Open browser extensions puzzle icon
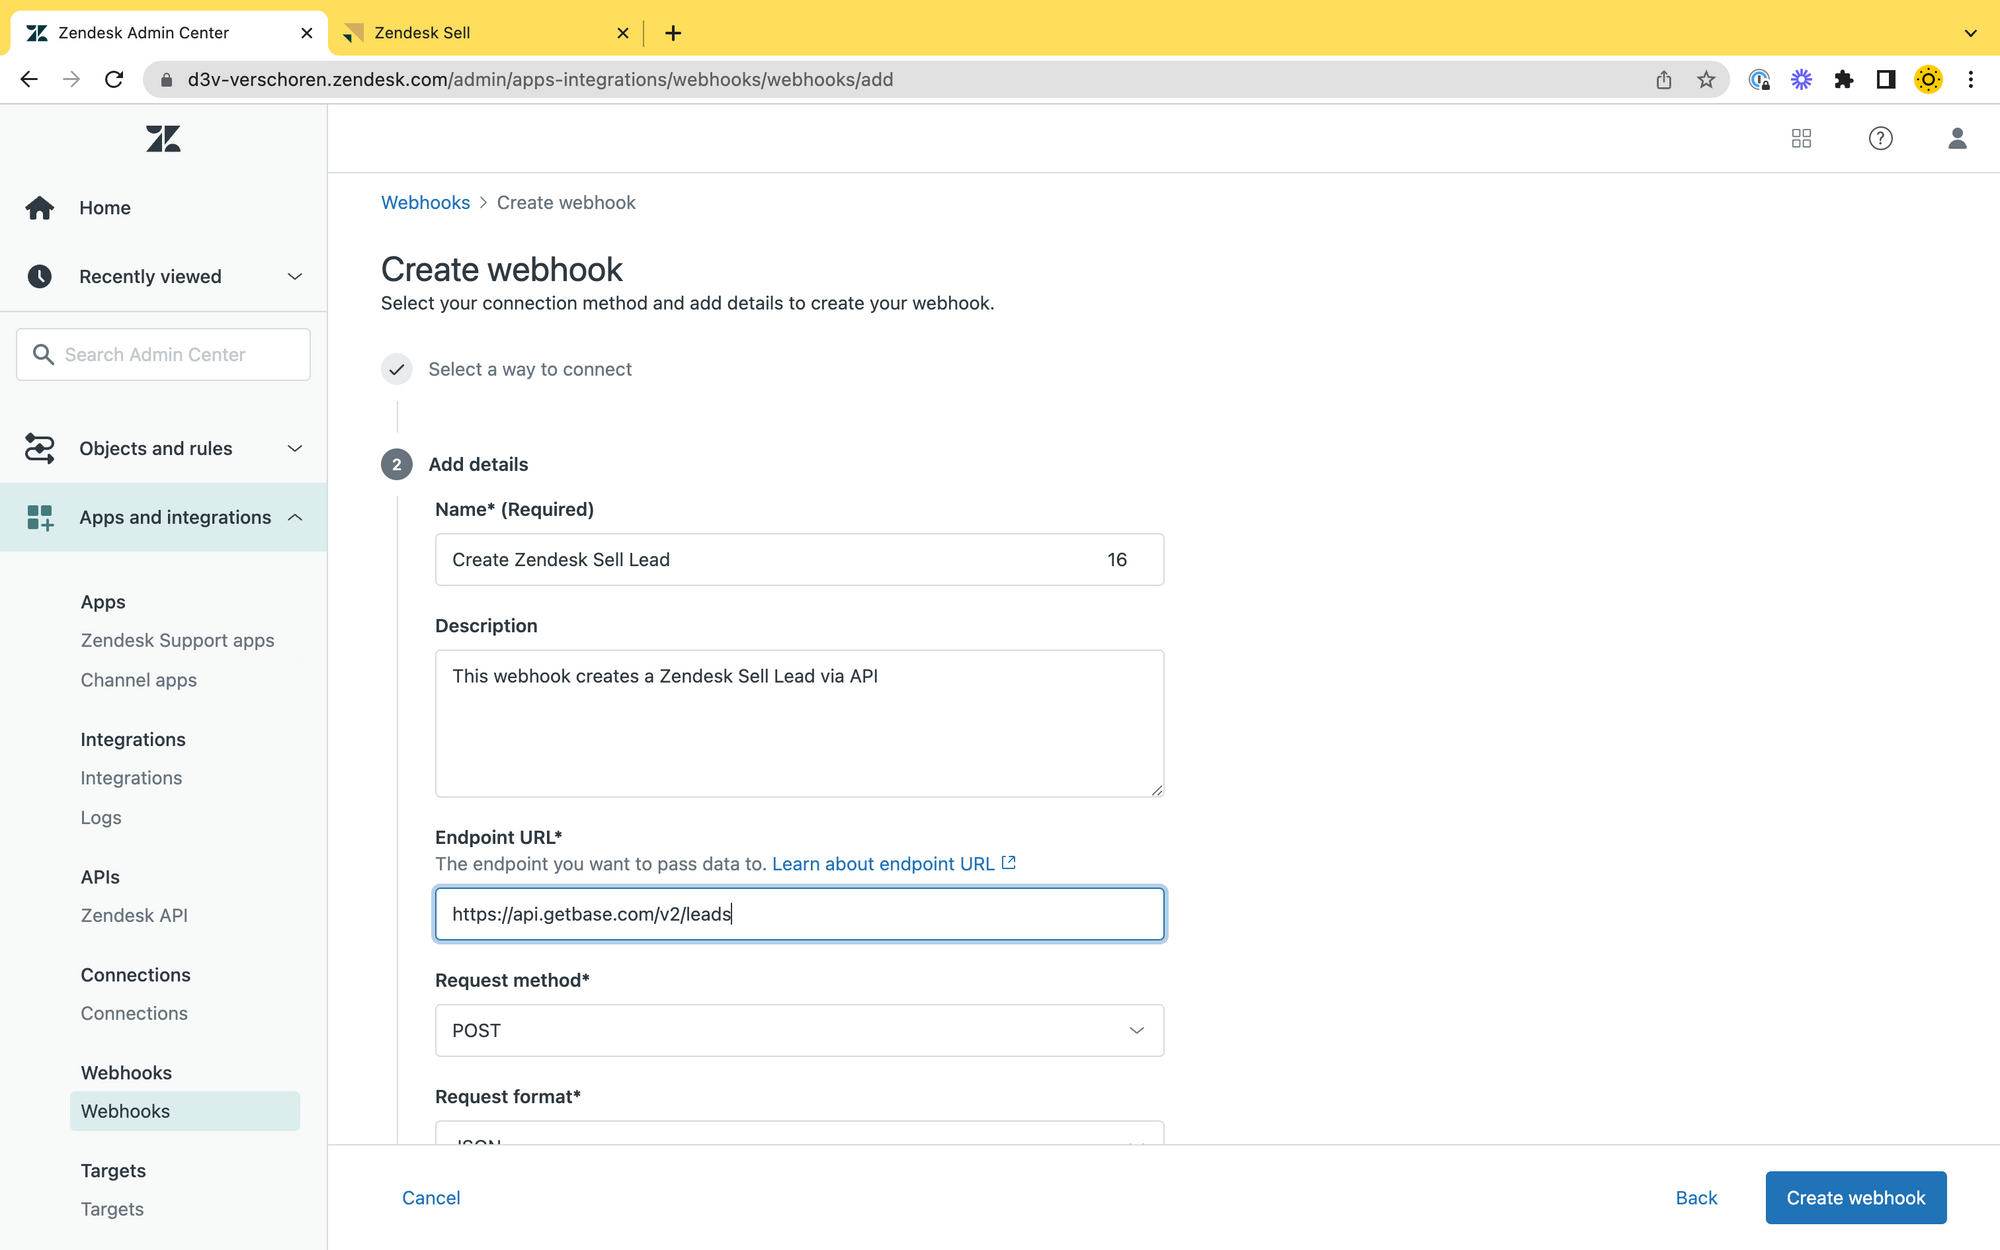 tap(1843, 80)
